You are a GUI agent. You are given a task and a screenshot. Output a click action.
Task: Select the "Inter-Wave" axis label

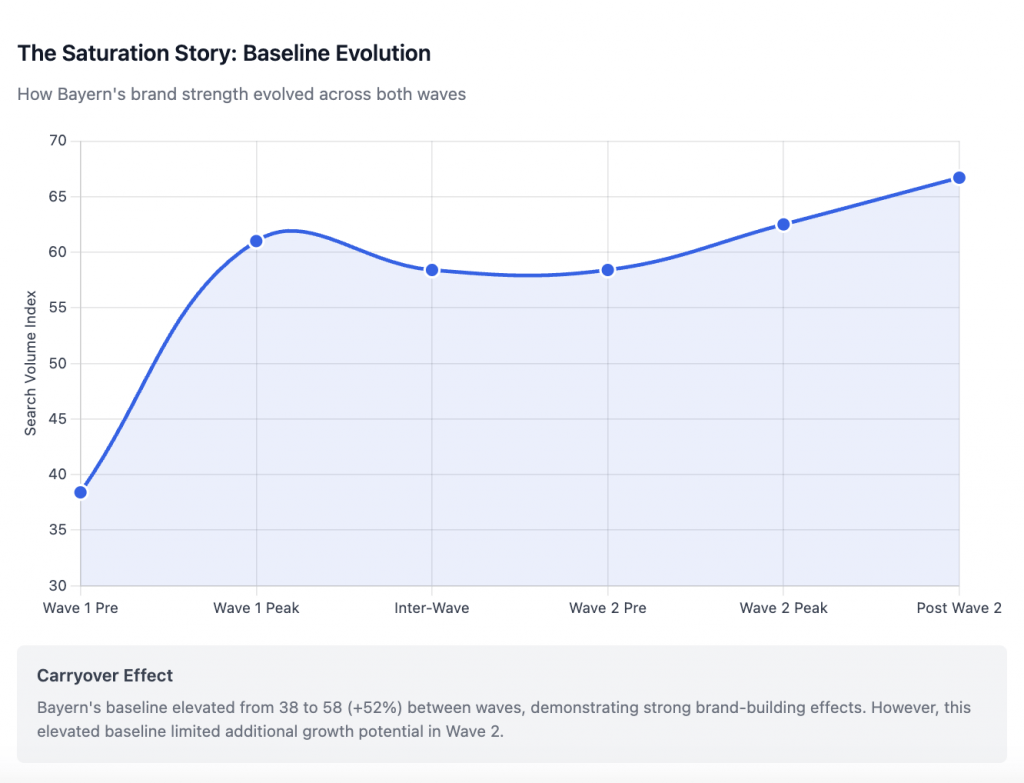point(432,608)
